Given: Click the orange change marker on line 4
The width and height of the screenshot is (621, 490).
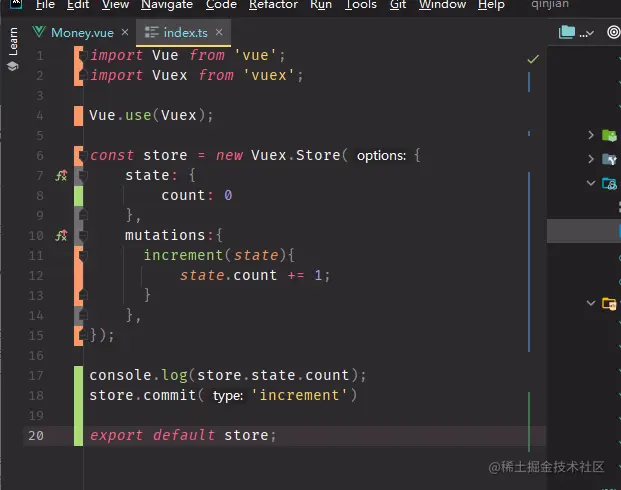Looking at the screenshot, I should coord(78,116).
